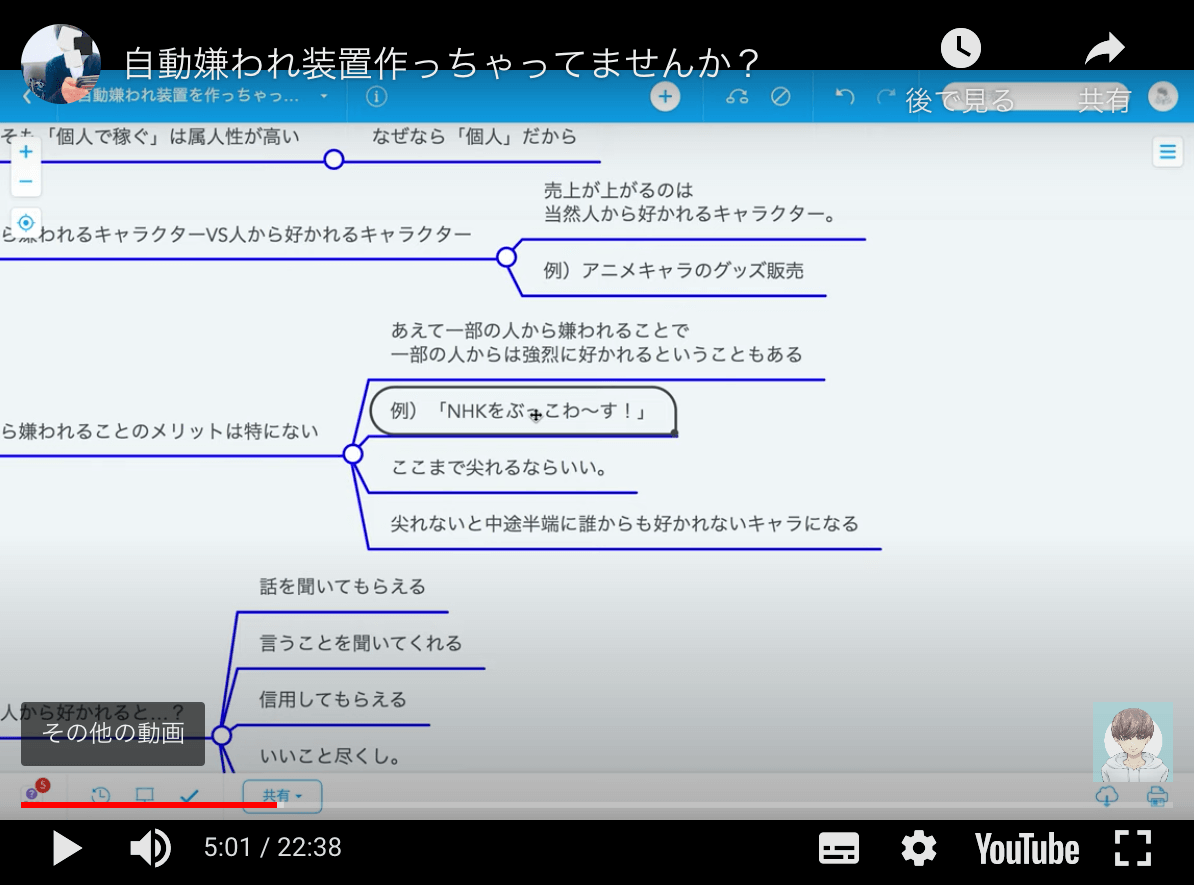The width and height of the screenshot is (1194, 885).
Task: Select node 例）アニメキャラのグッズ販売
Action: 673,270
